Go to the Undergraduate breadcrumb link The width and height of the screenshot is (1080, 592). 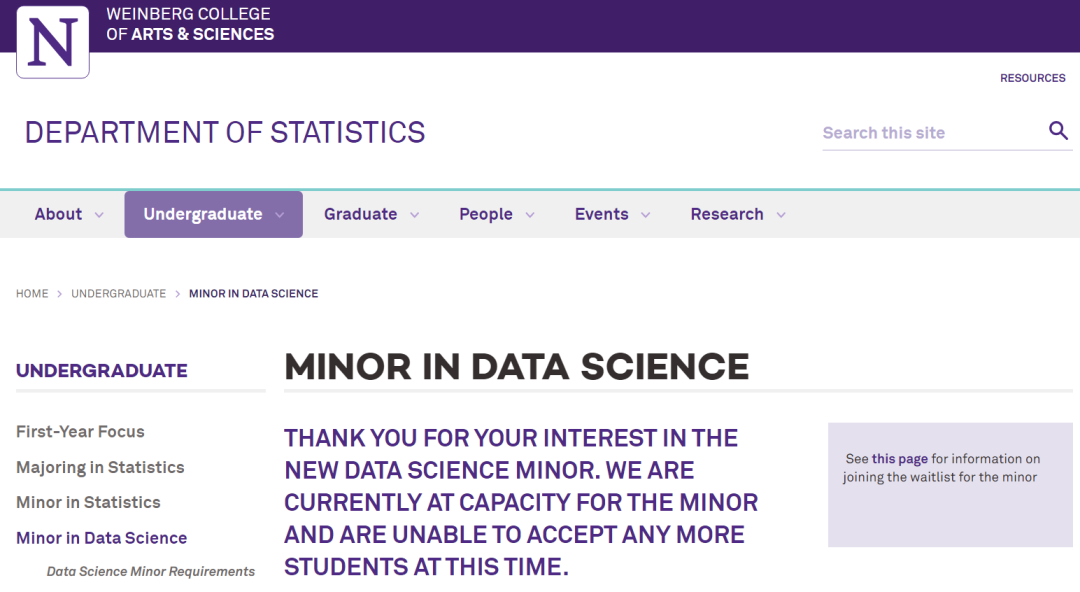(118, 294)
